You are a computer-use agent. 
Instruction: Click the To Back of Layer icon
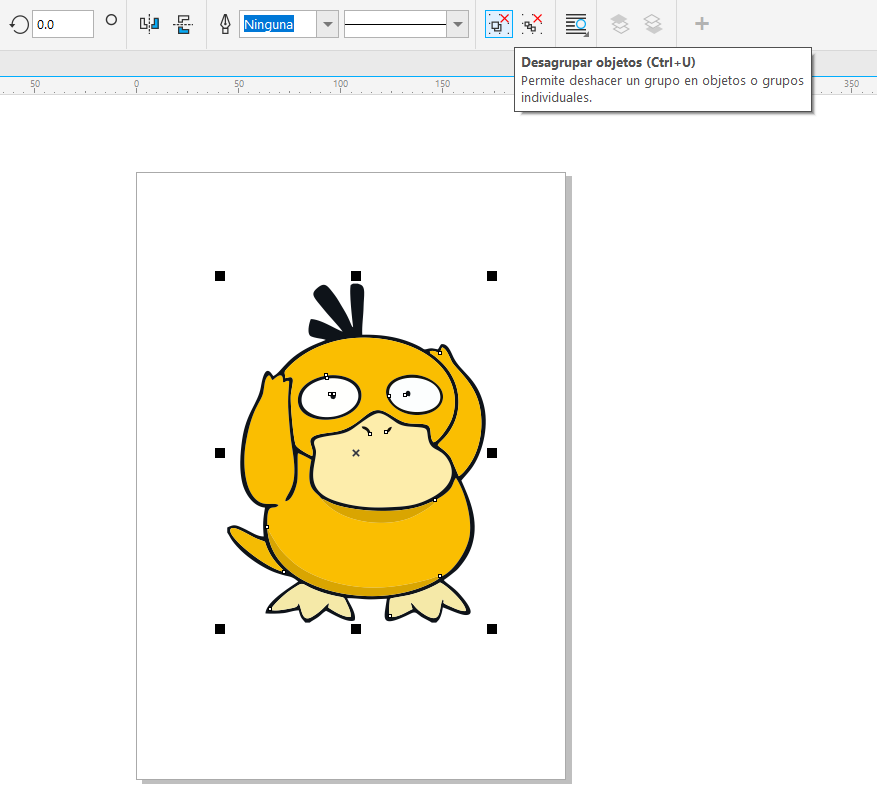653,23
